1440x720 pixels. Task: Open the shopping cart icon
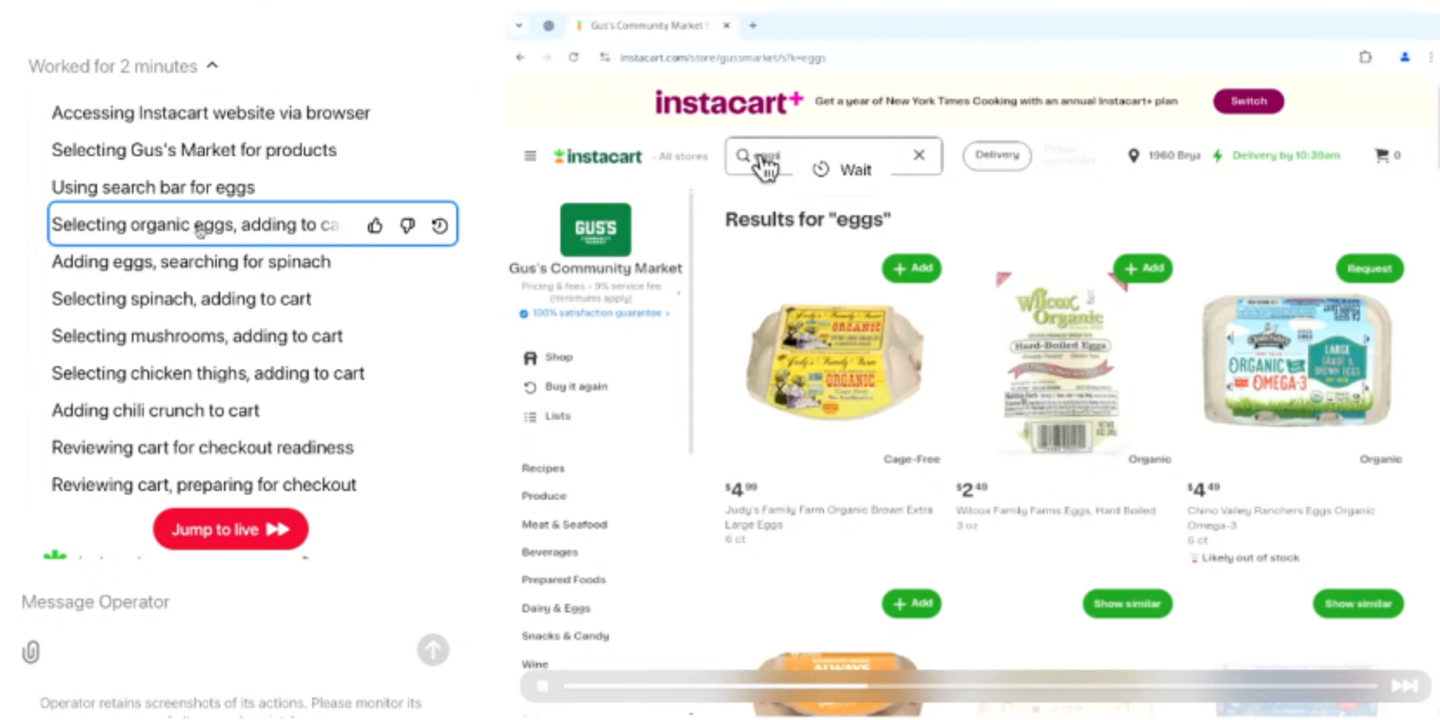coord(1381,156)
